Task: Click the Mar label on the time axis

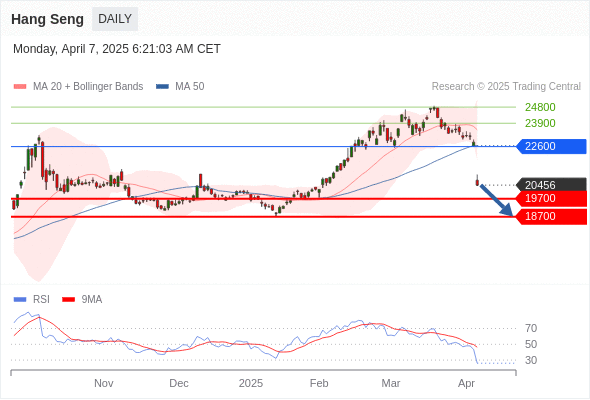Action: (391, 383)
